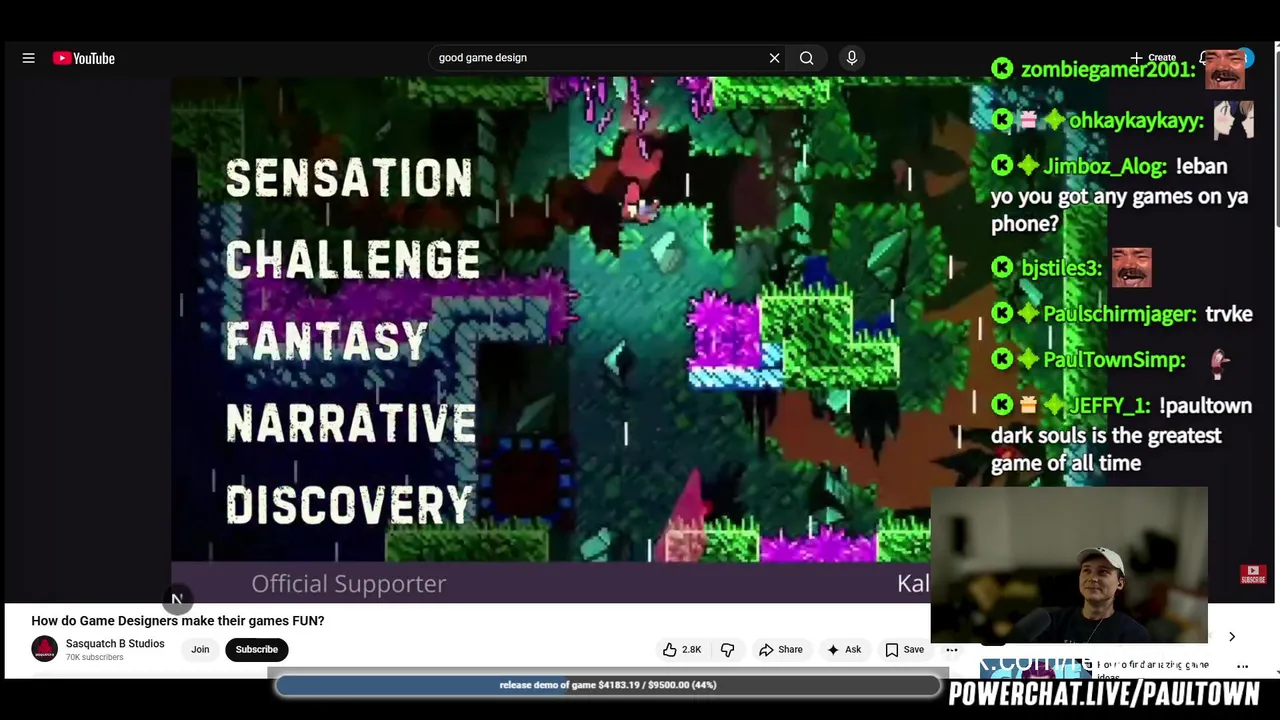Start voice search with microphone
This screenshot has width=1280, height=720.
point(852,58)
